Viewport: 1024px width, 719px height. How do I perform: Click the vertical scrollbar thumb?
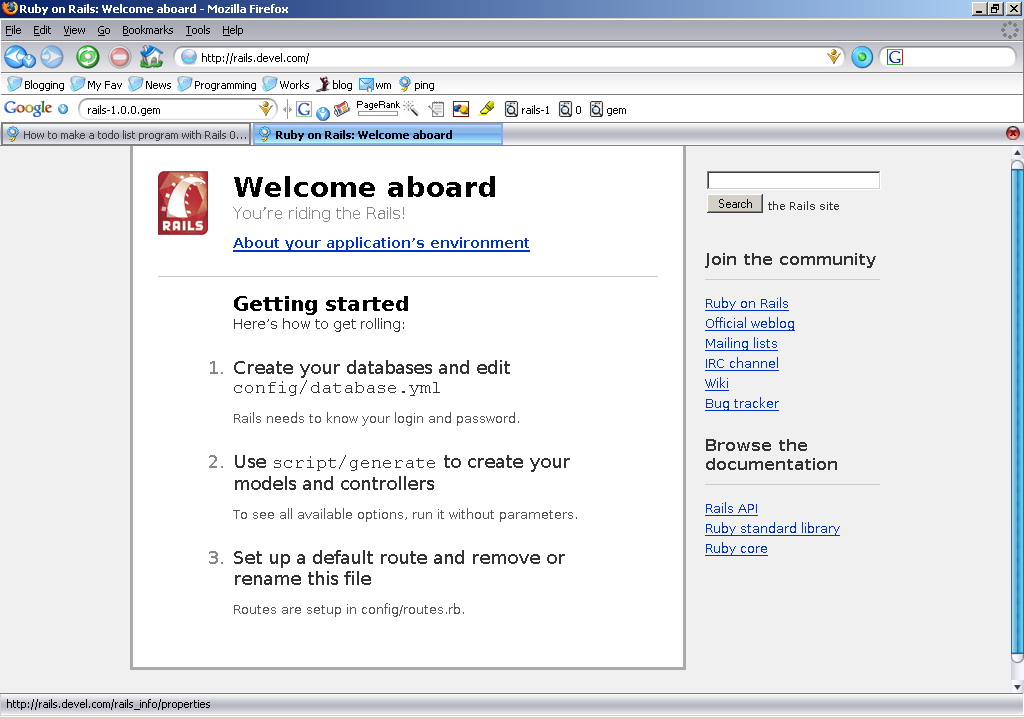click(x=1017, y=410)
